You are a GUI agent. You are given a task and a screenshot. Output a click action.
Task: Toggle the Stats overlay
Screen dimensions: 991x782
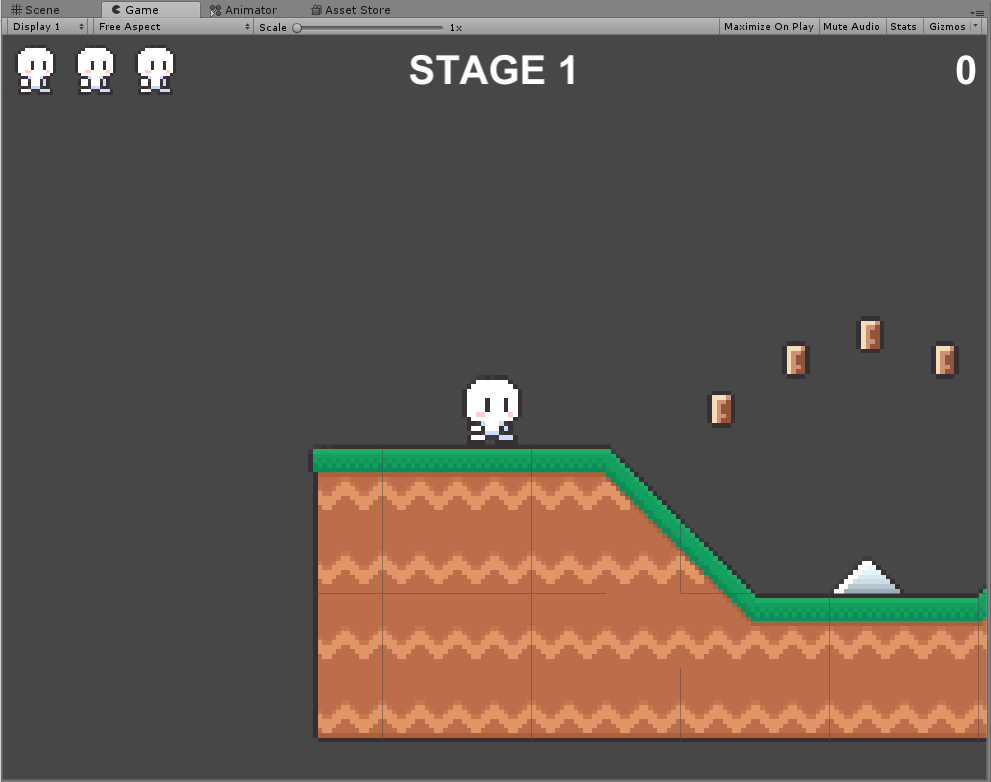click(x=903, y=27)
